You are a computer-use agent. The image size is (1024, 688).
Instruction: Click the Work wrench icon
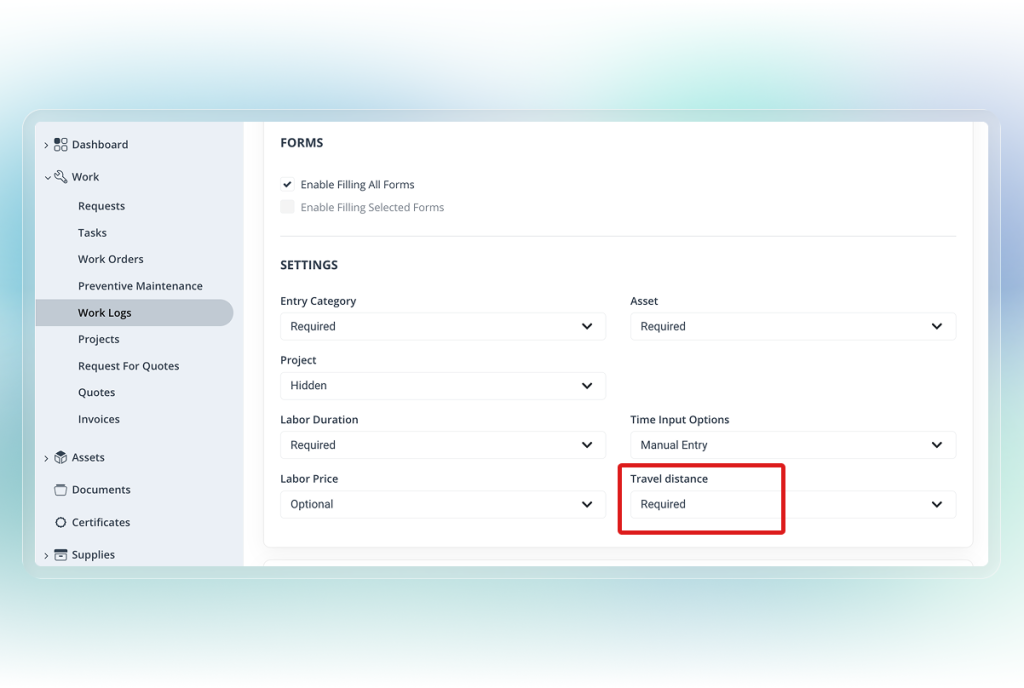pyautogui.click(x=61, y=177)
